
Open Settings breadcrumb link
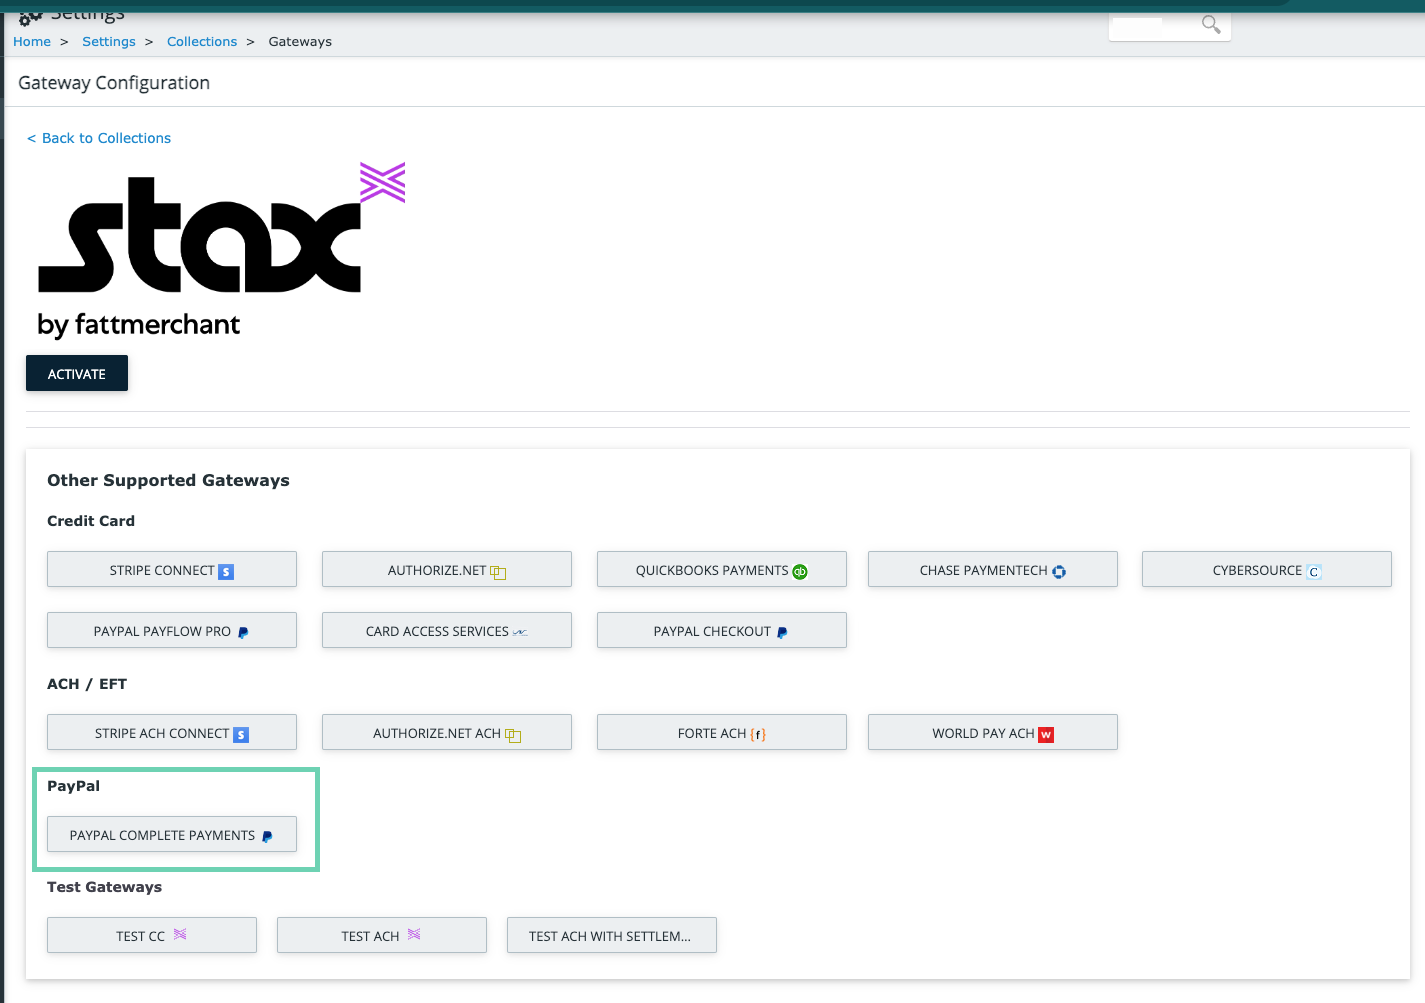point(109,41)
